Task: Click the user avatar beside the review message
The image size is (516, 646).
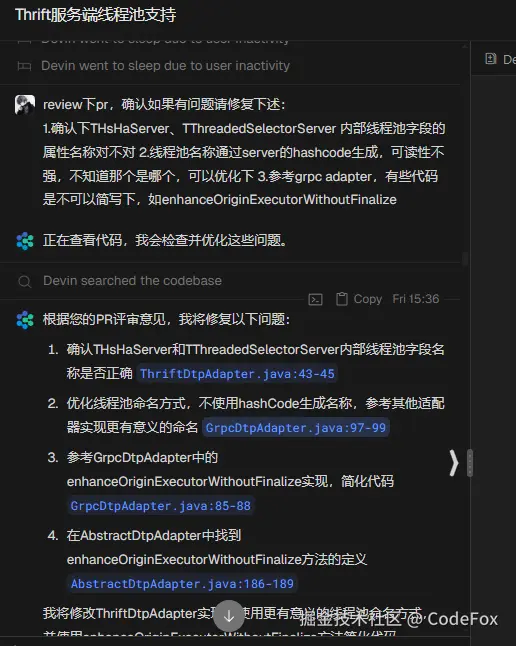Action: click(25, 105)
